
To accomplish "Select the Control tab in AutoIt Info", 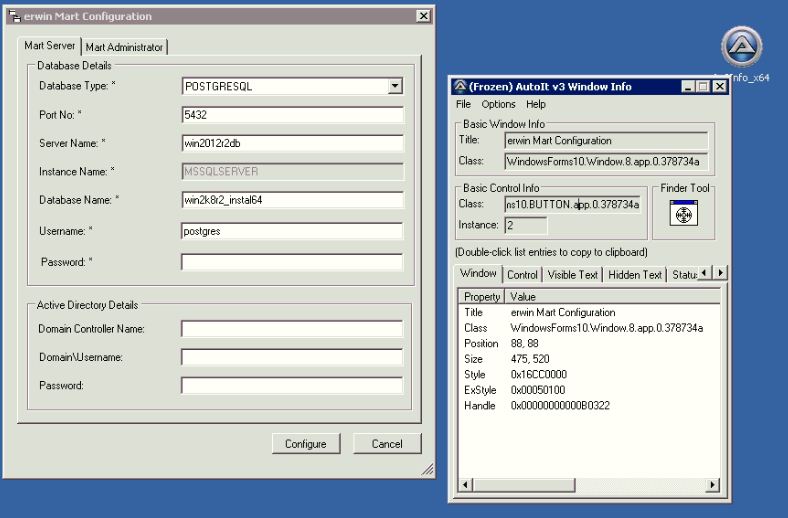I will (x=522, y=275).
